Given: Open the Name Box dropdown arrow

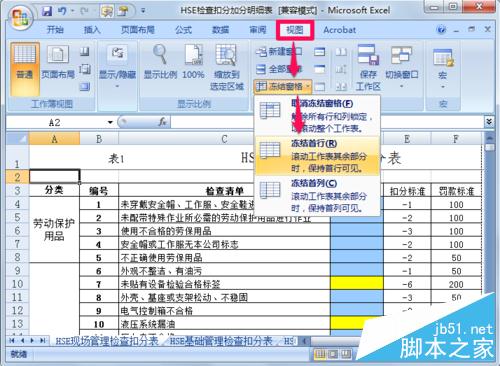Looking at the screenshot, I should 110,123.
